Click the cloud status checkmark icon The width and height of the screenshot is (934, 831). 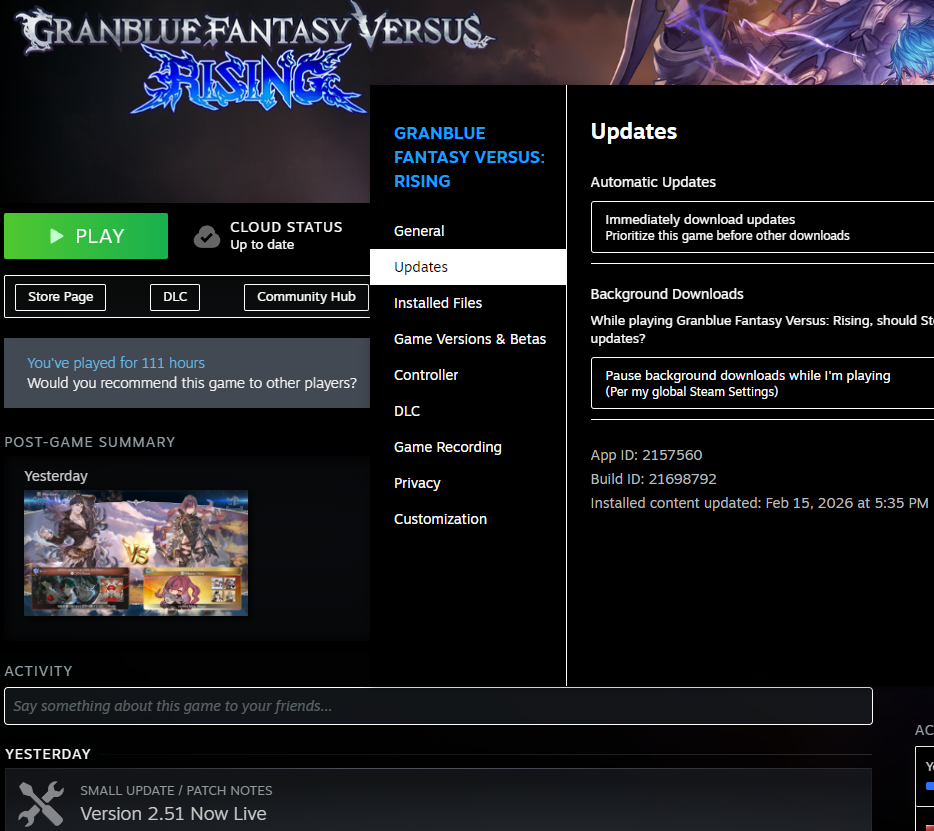[207, 236]
